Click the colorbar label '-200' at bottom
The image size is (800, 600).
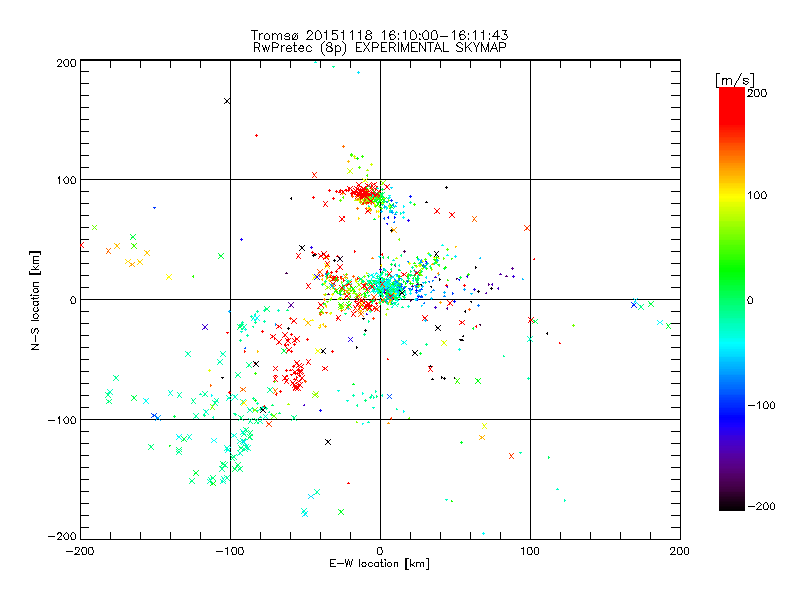tap(761, 506)
